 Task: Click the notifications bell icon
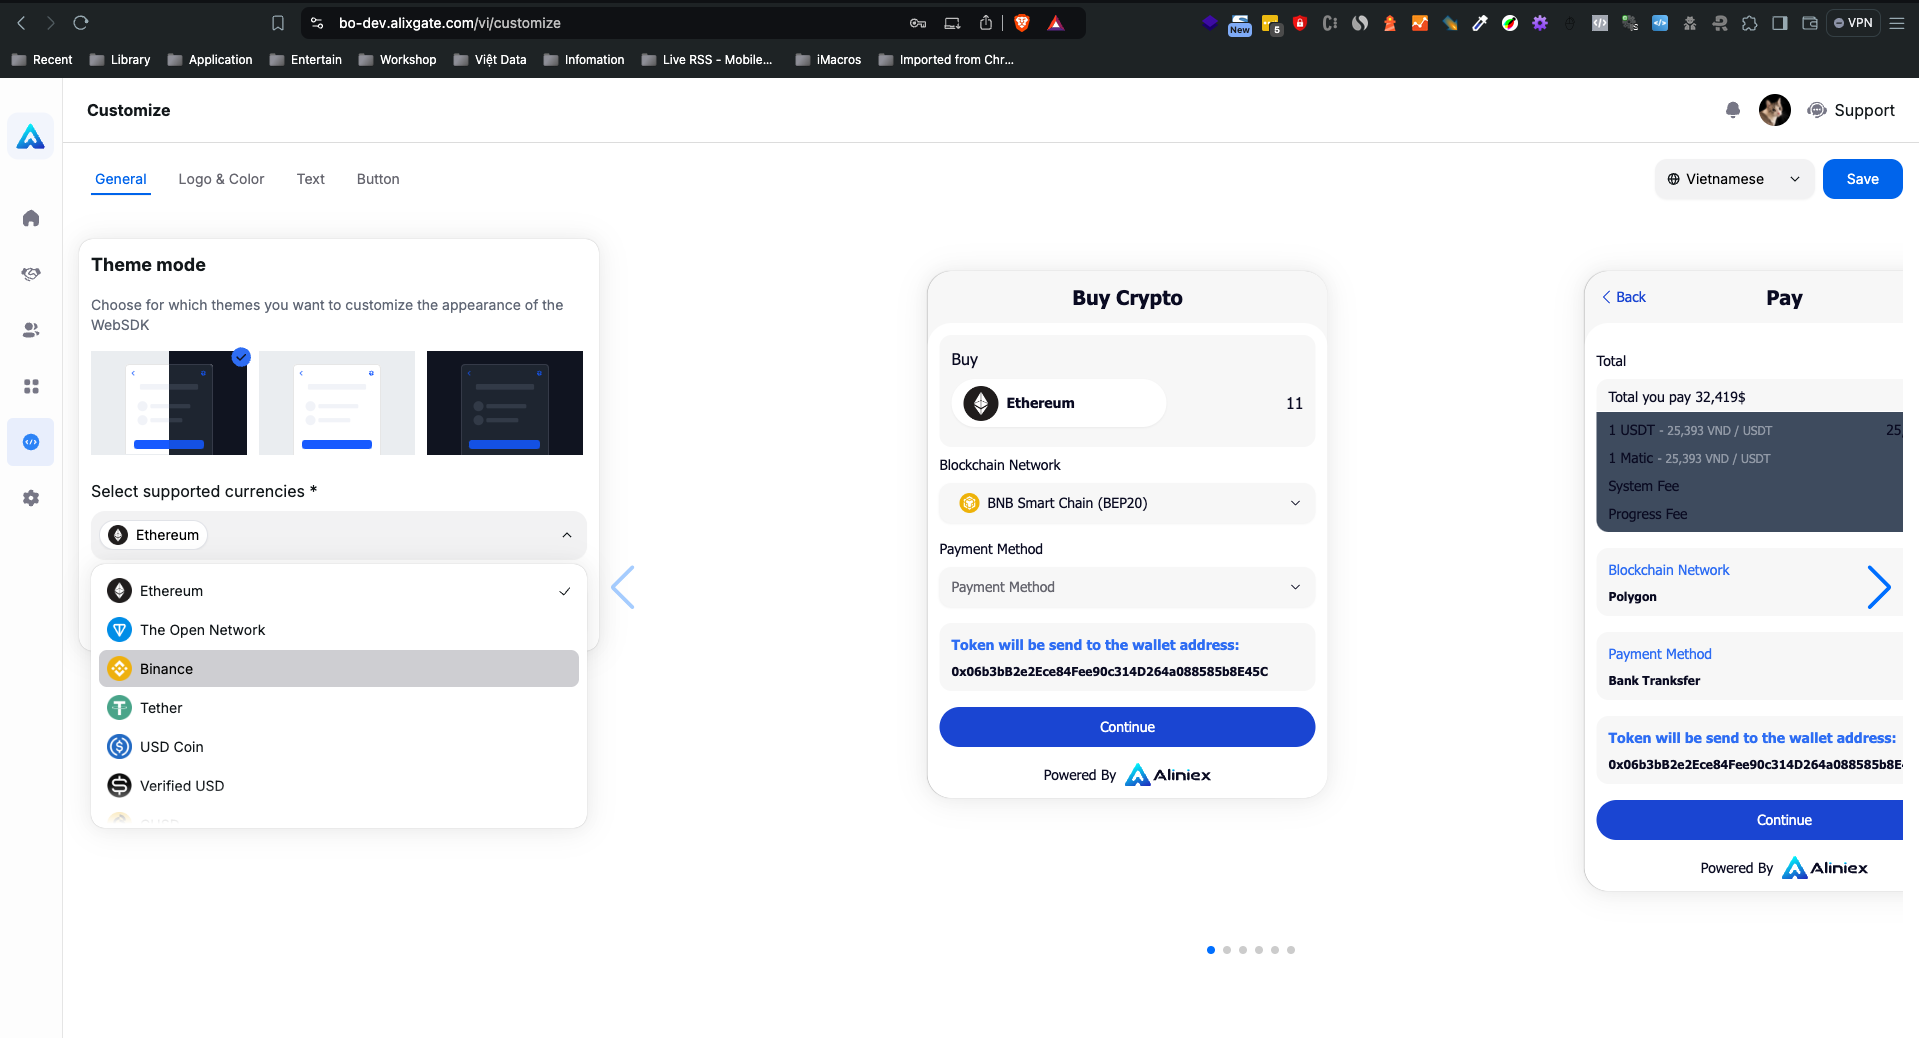[x=1732, y=110]
